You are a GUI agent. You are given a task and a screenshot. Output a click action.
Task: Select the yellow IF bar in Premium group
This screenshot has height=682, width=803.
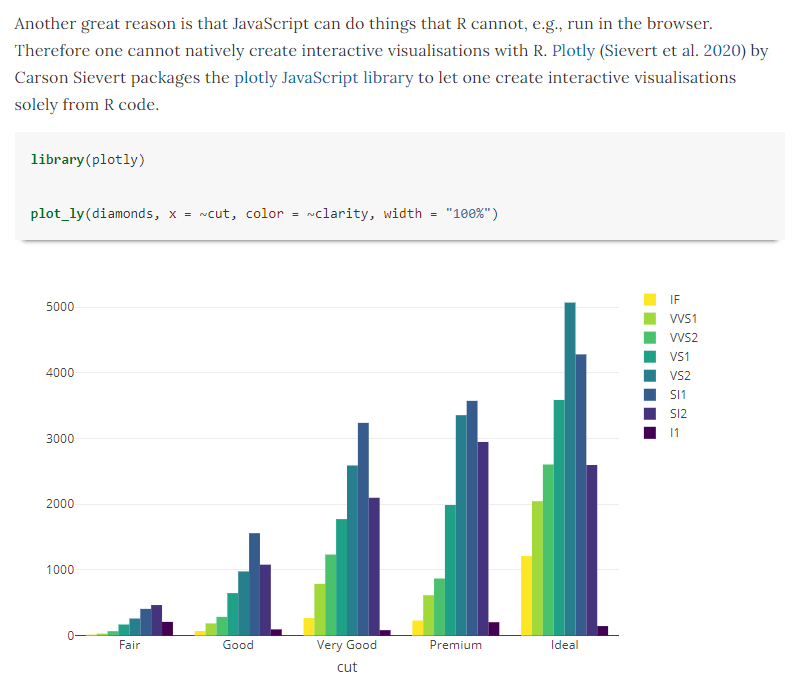[x=416, y=626]
